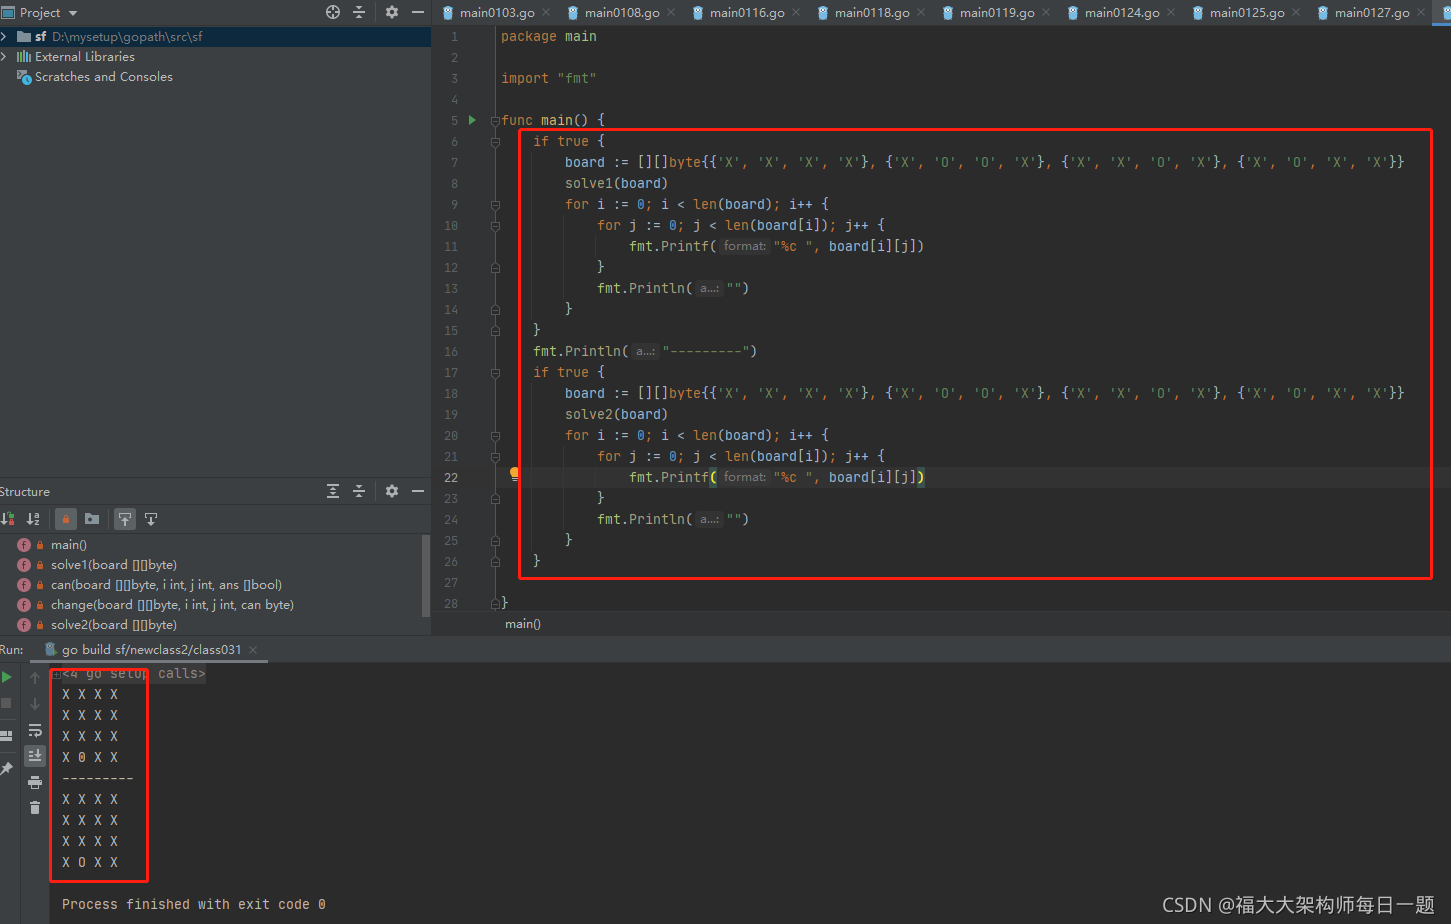Click the Structure panel vertical scrollbar
Screen dimensions: 1451x924
(x=426, y=575)
